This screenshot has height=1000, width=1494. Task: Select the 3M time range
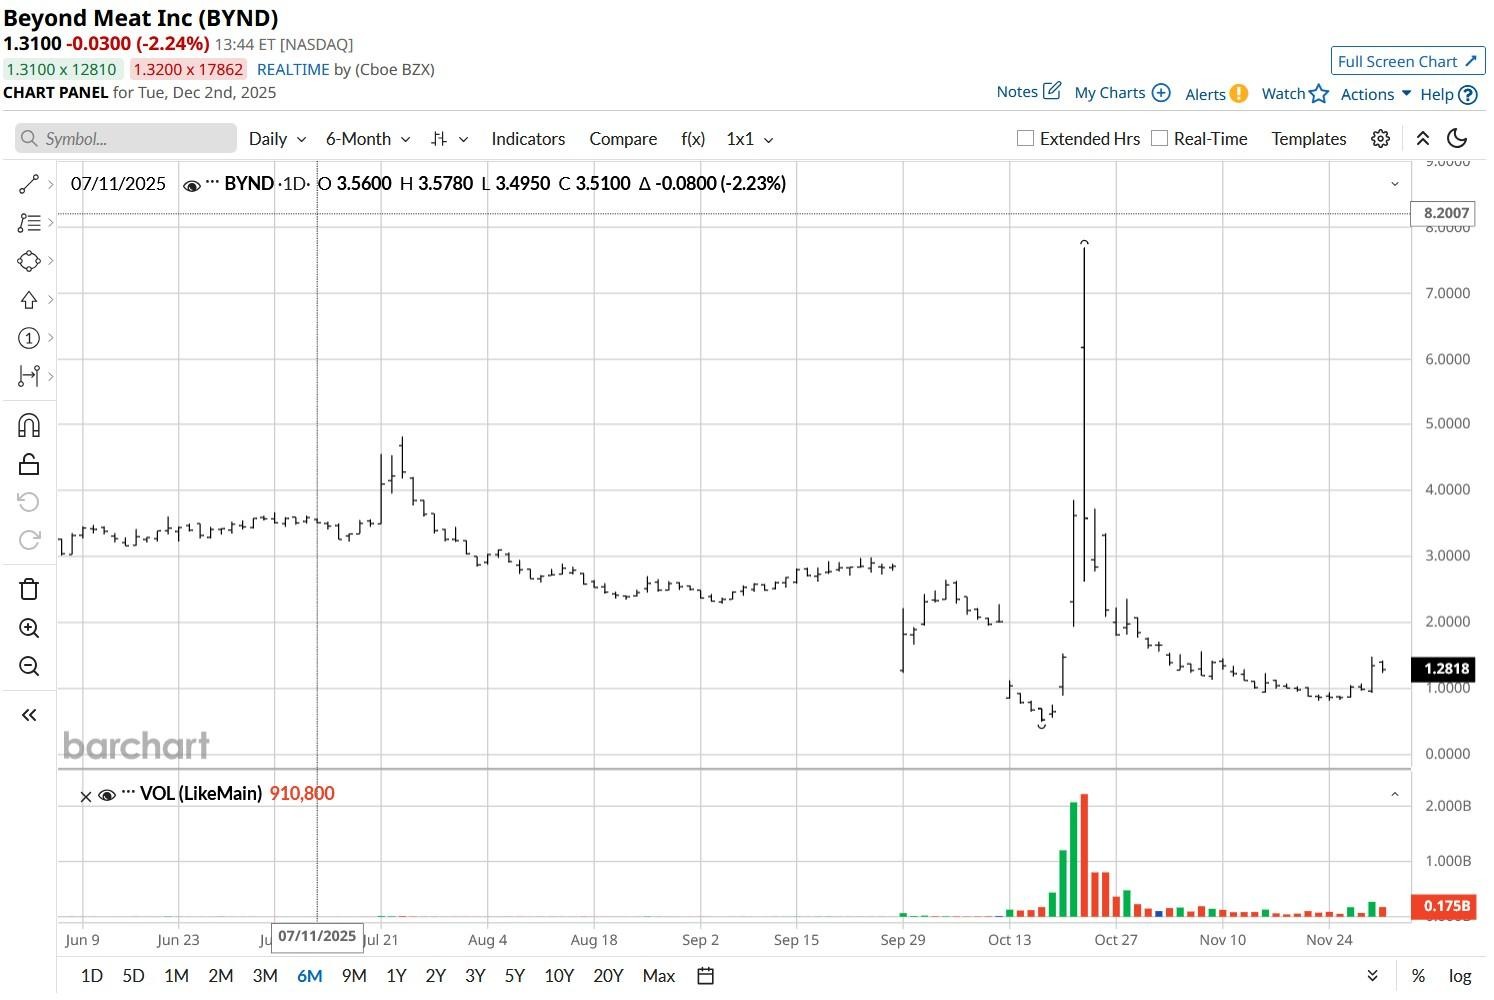coord(265,976)
